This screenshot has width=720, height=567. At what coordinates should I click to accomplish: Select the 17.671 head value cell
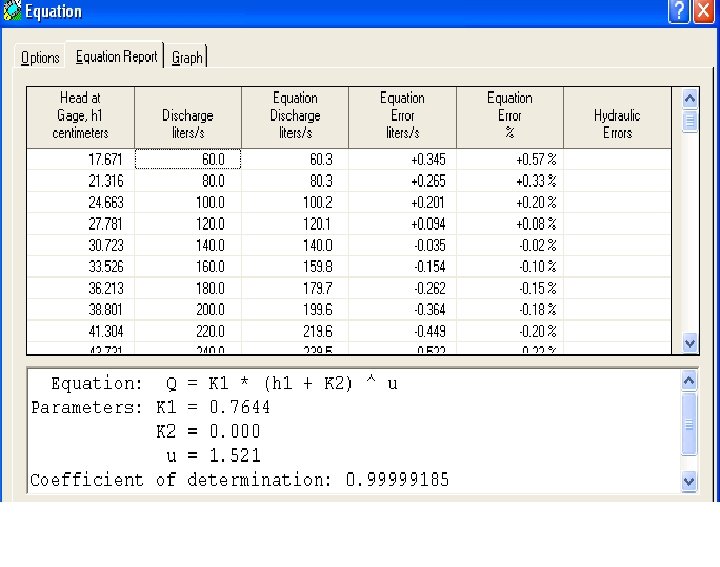click(80, 159)
